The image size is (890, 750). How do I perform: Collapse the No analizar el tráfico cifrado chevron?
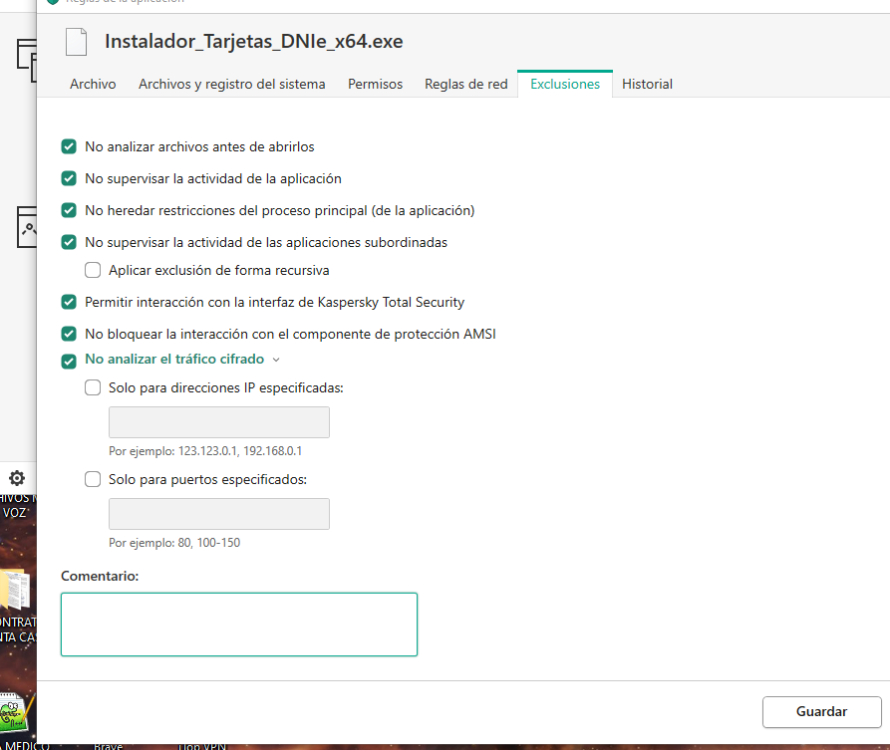(276, 359)
